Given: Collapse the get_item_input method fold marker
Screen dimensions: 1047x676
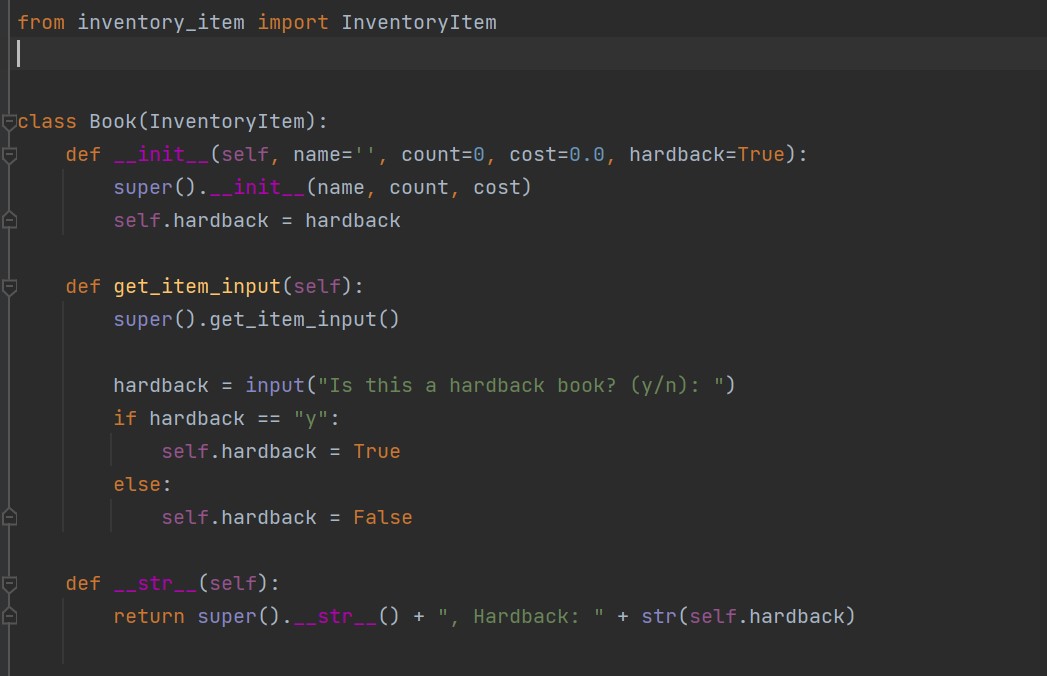Looking at the screenshot, I should 9,287.
